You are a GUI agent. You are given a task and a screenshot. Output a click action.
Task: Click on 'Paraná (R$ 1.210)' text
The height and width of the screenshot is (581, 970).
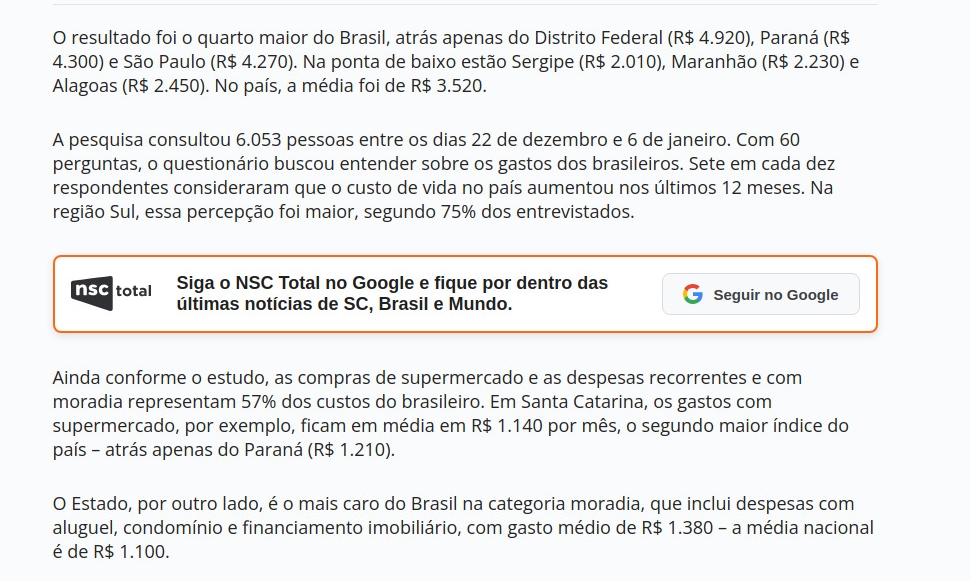(x=320, y=449)
